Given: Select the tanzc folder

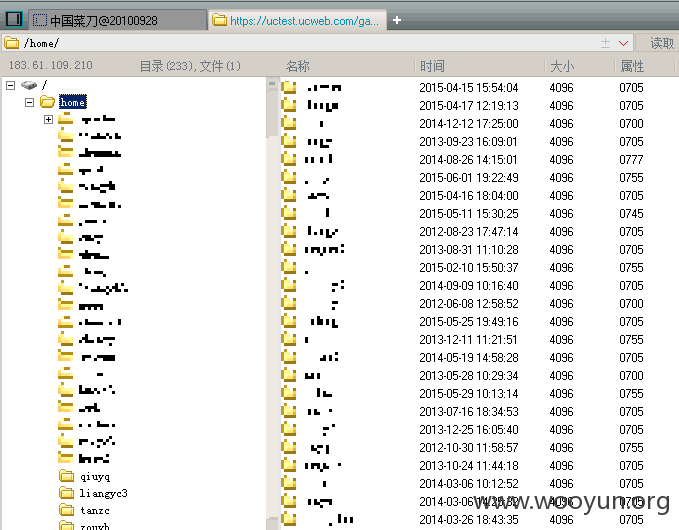Looking at the screenshot, I should (94, 511).
